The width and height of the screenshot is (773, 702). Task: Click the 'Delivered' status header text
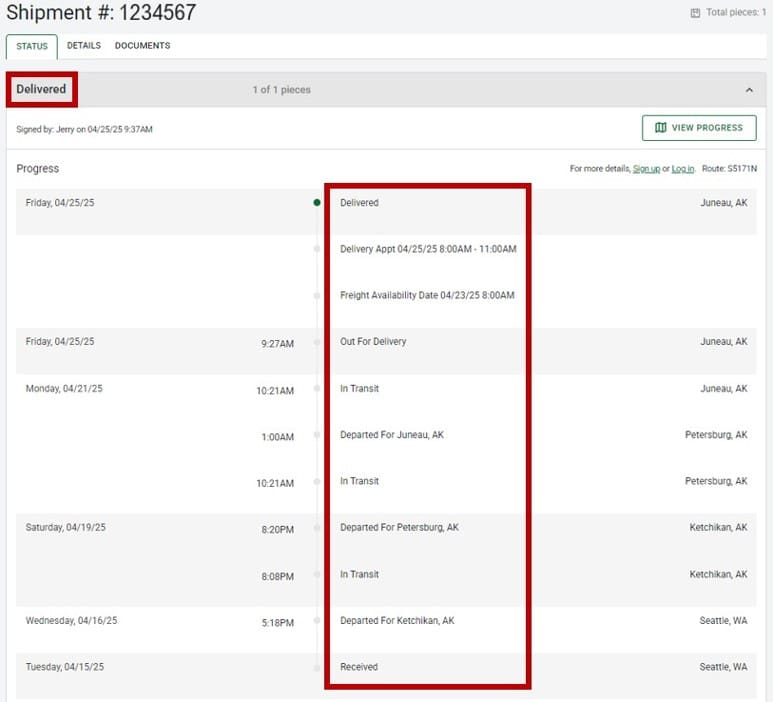pos(41,89)
